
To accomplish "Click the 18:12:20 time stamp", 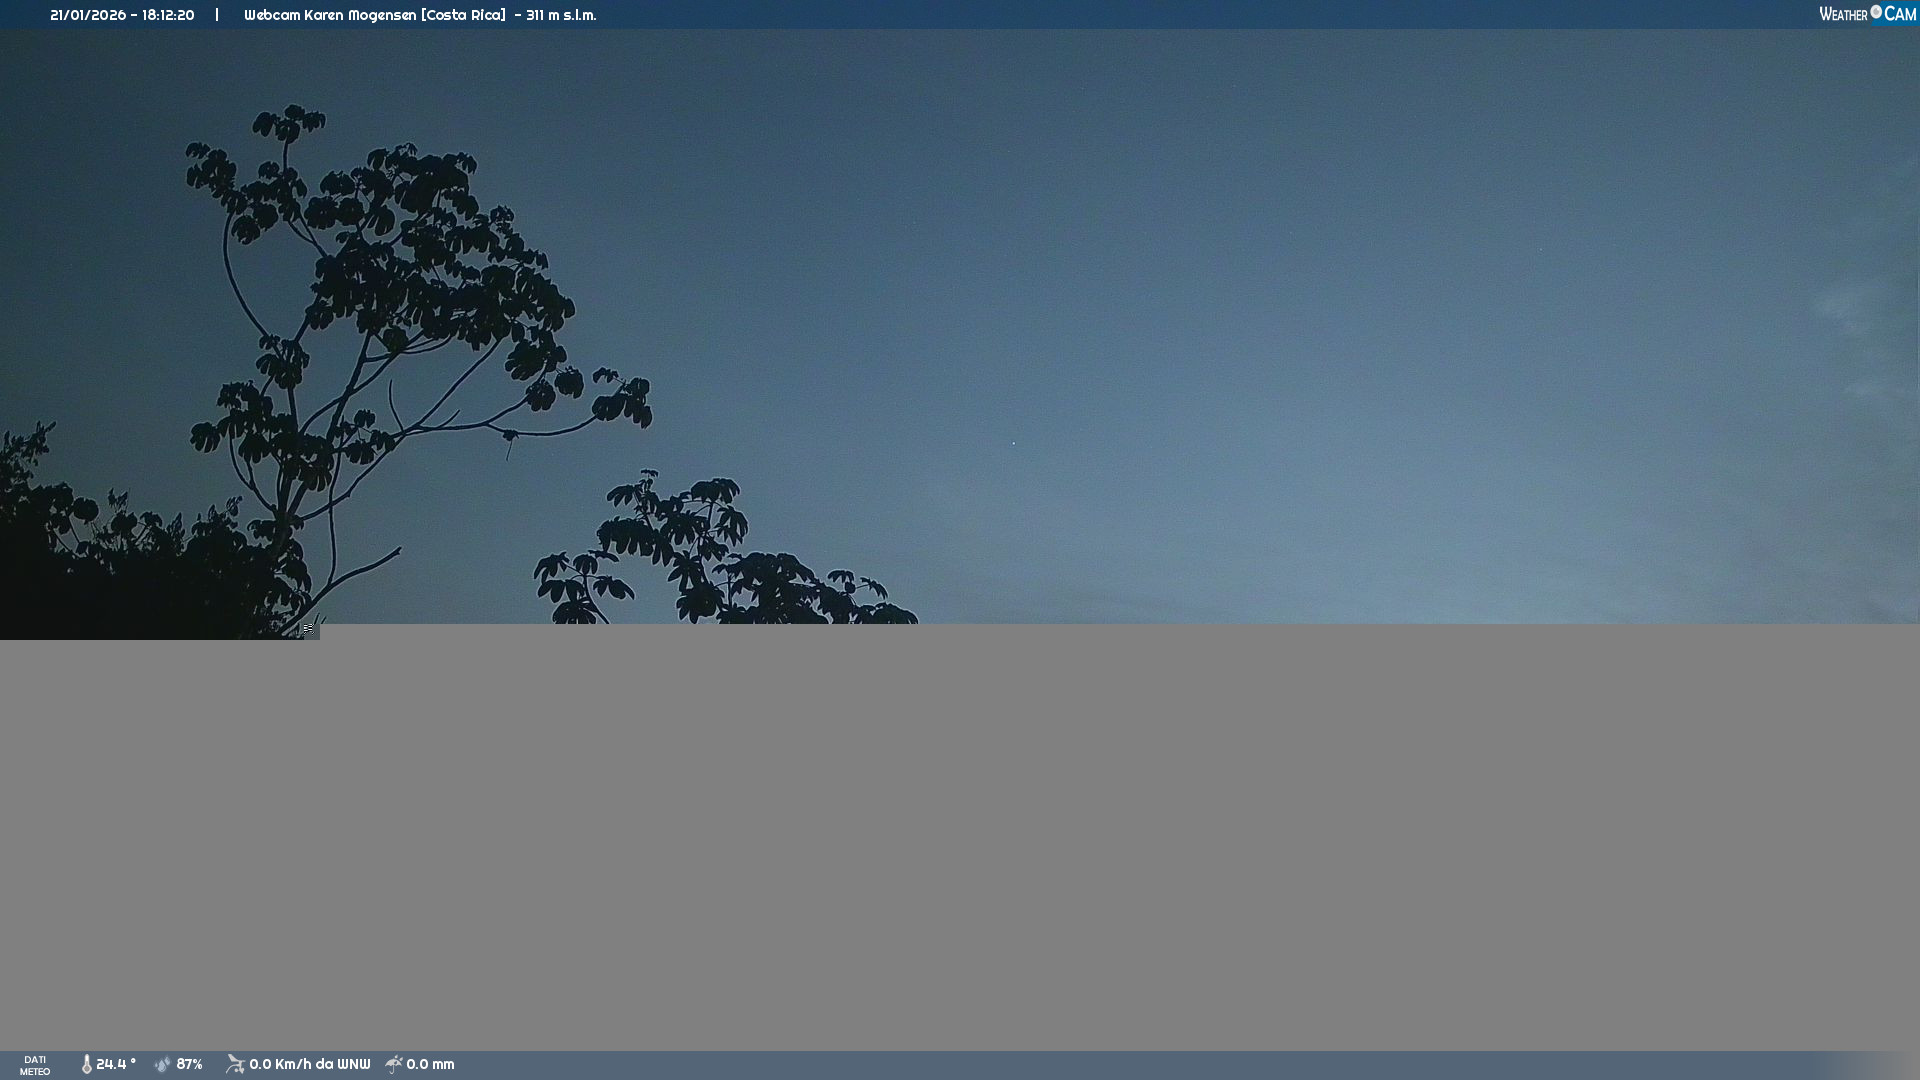I will [168, 15].
